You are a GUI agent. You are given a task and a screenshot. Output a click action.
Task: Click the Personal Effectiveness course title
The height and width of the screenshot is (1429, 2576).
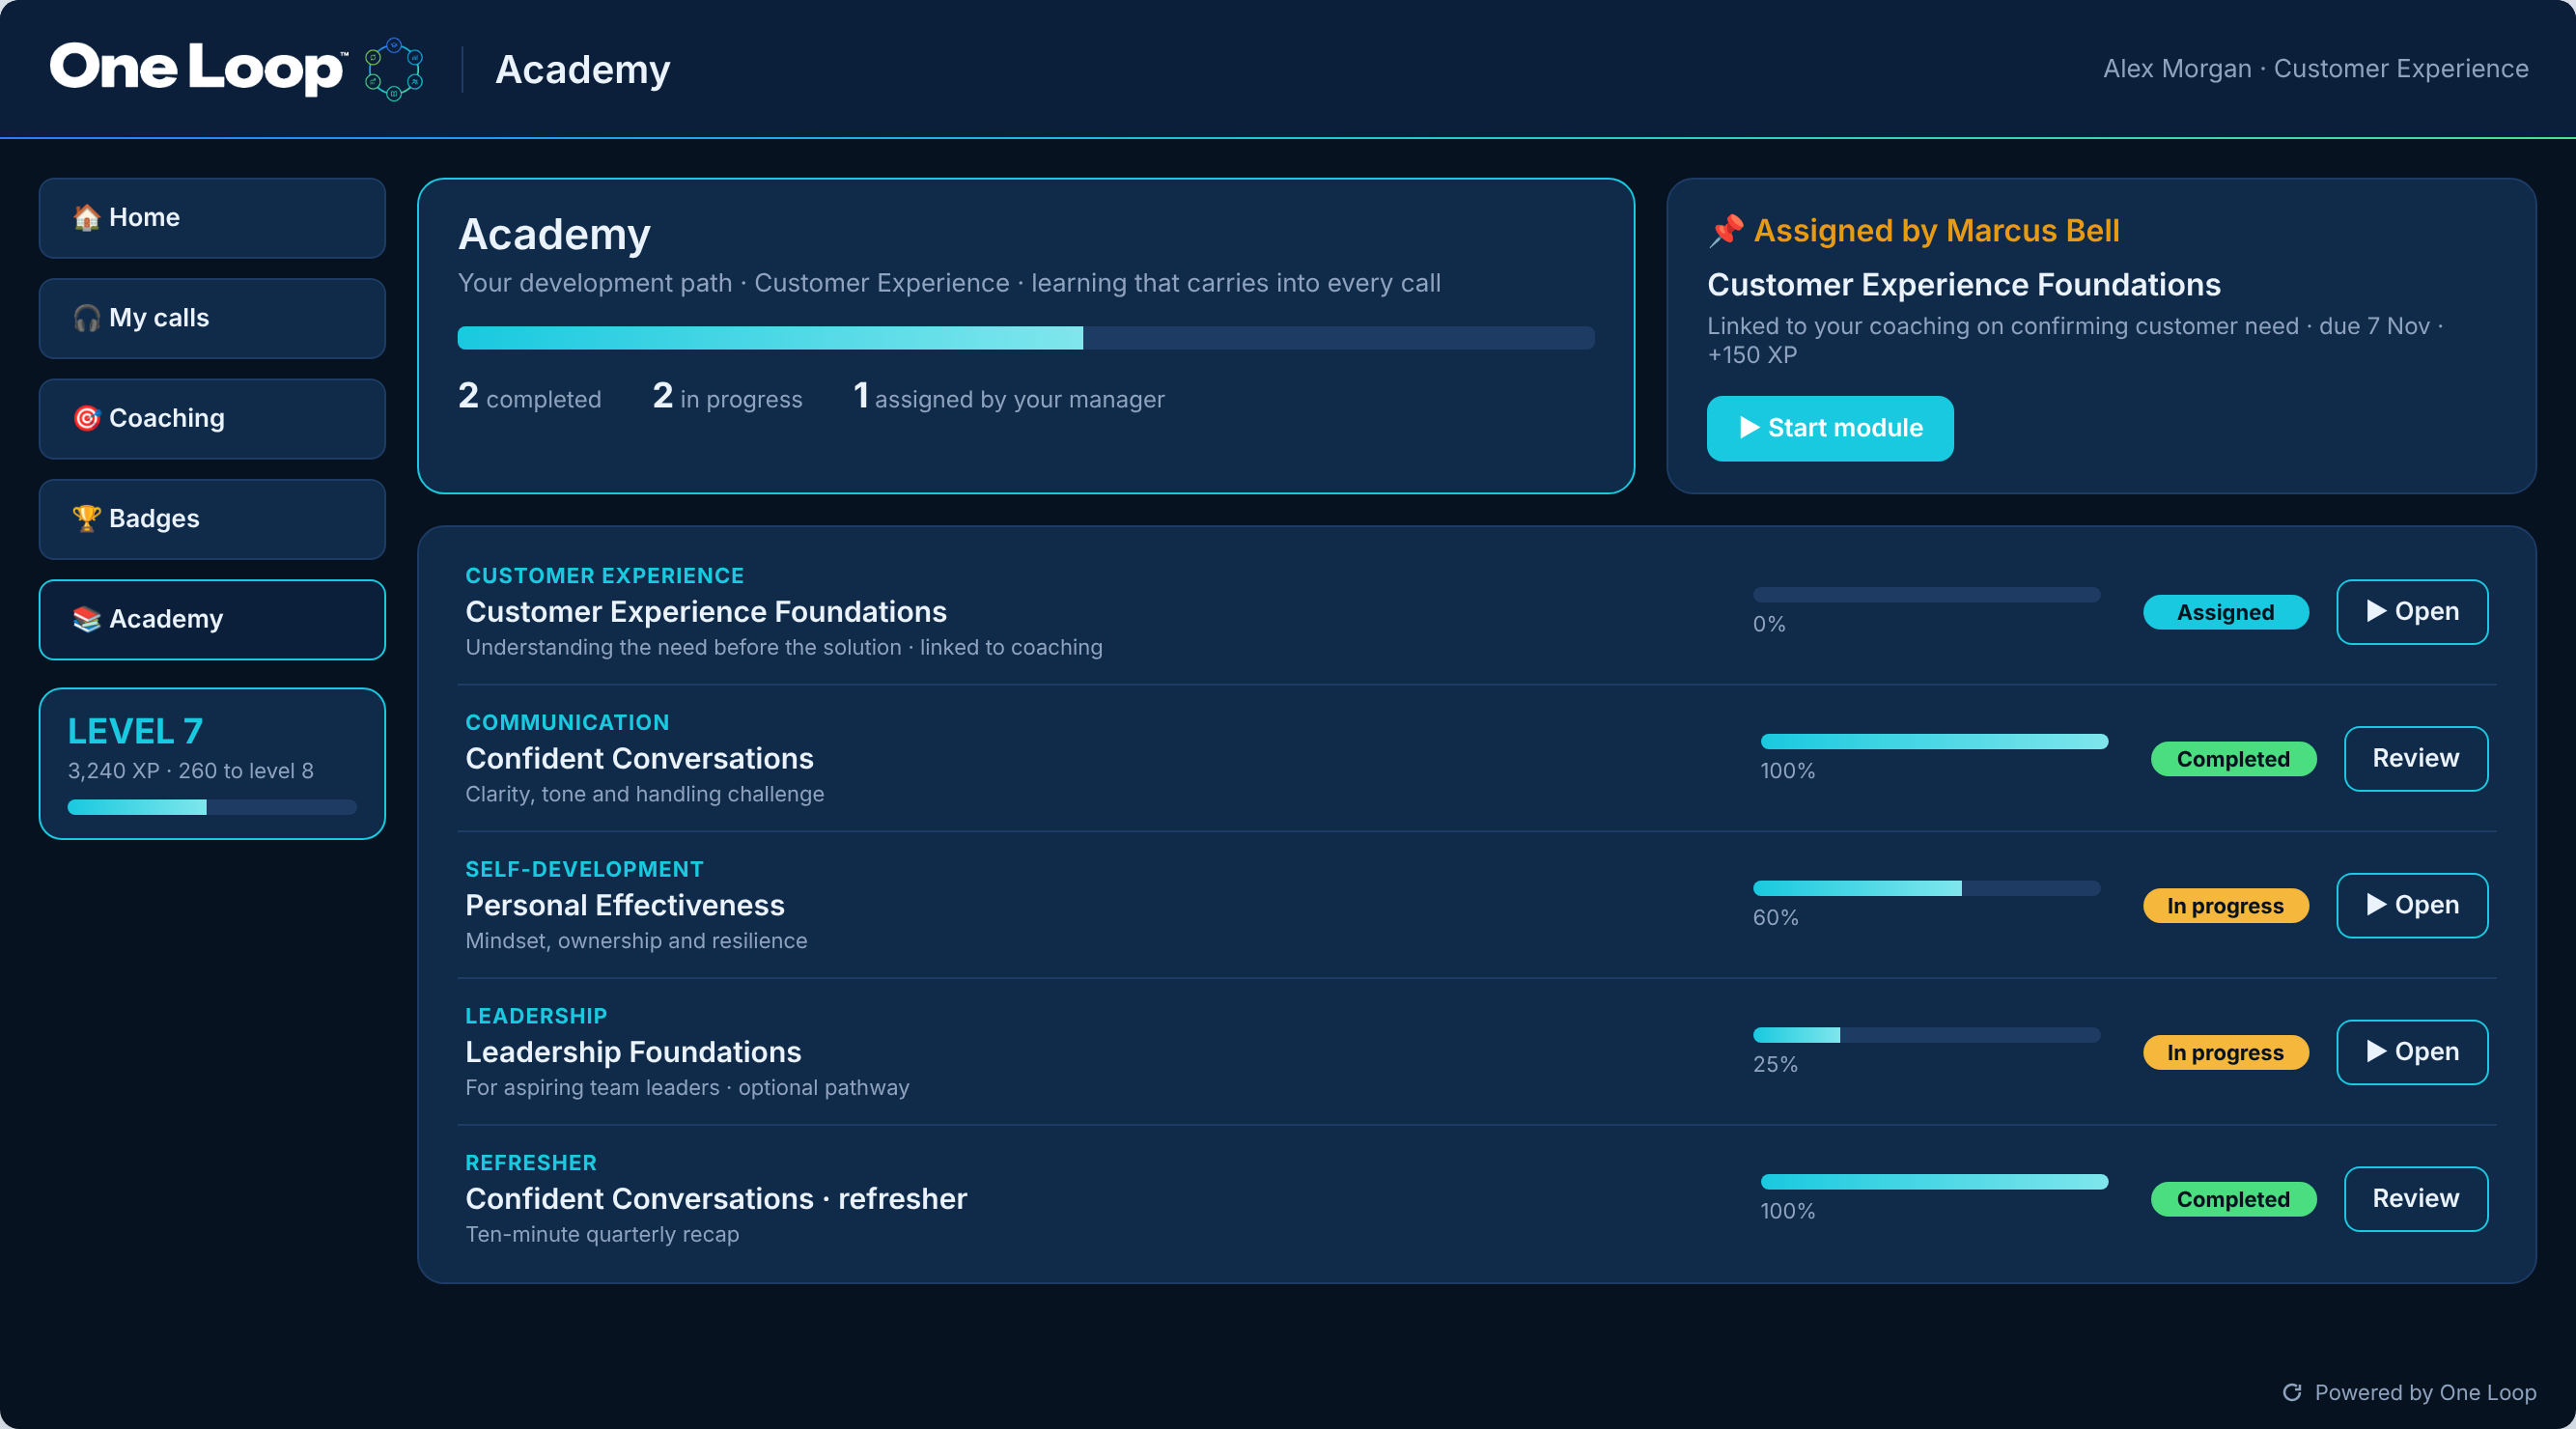[625, 905]
